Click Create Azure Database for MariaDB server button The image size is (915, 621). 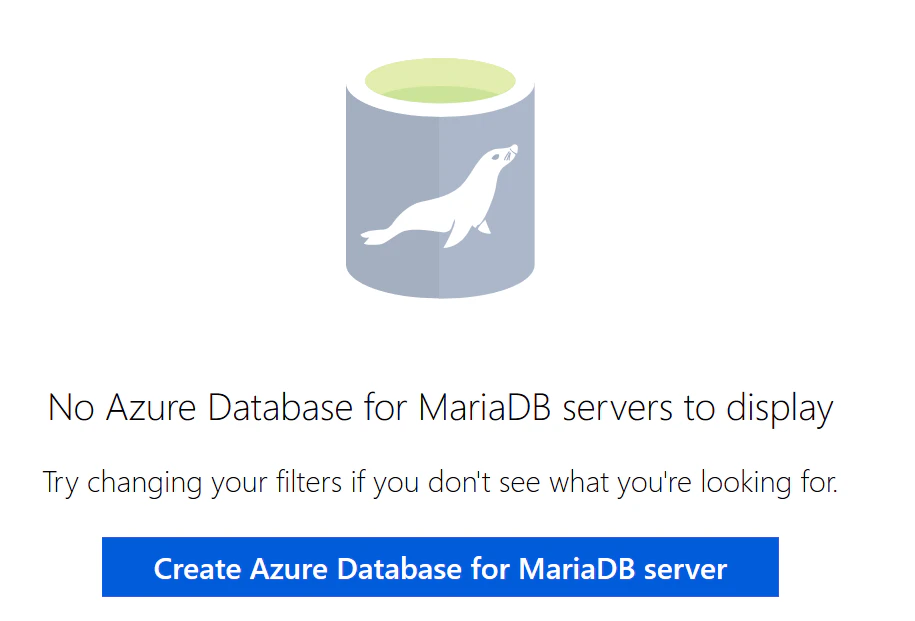440,567
